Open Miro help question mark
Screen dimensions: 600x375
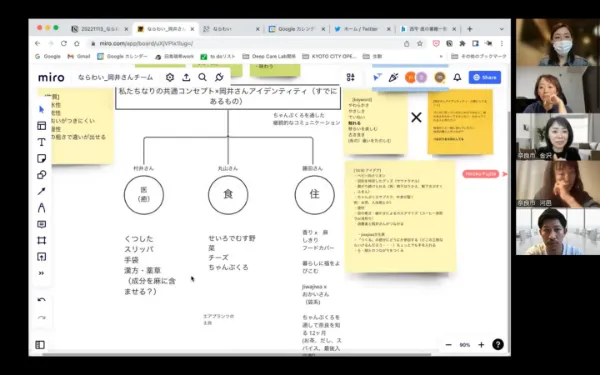point(498,345)
